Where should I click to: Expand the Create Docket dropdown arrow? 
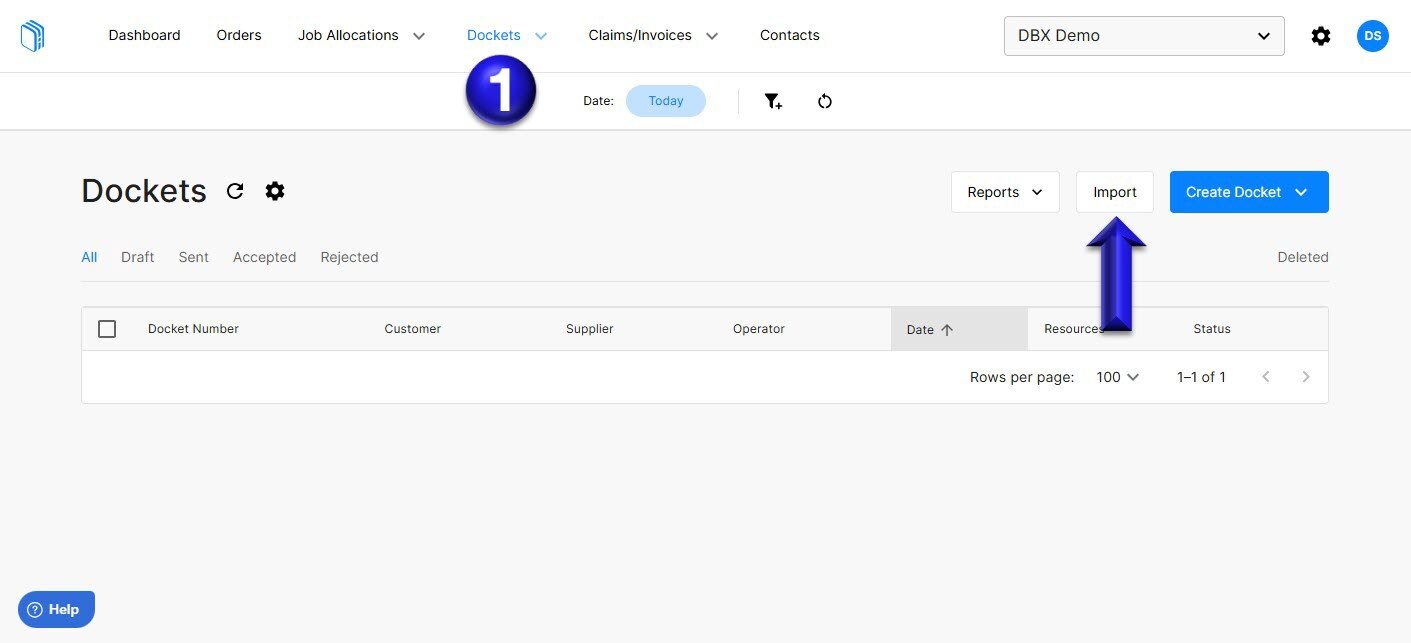[x=1301, y=191]
